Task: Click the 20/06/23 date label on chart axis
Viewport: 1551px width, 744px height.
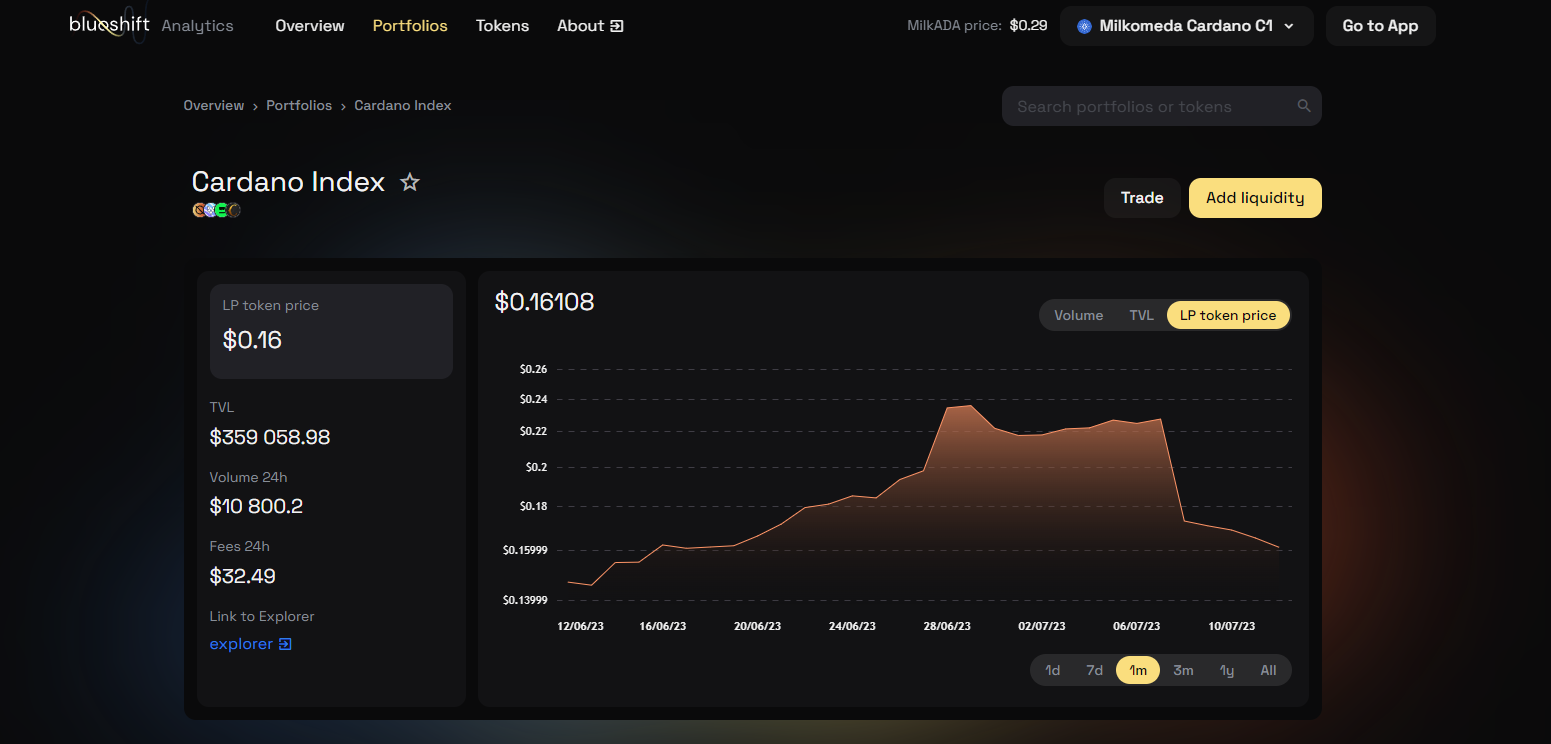Action: 757,626
